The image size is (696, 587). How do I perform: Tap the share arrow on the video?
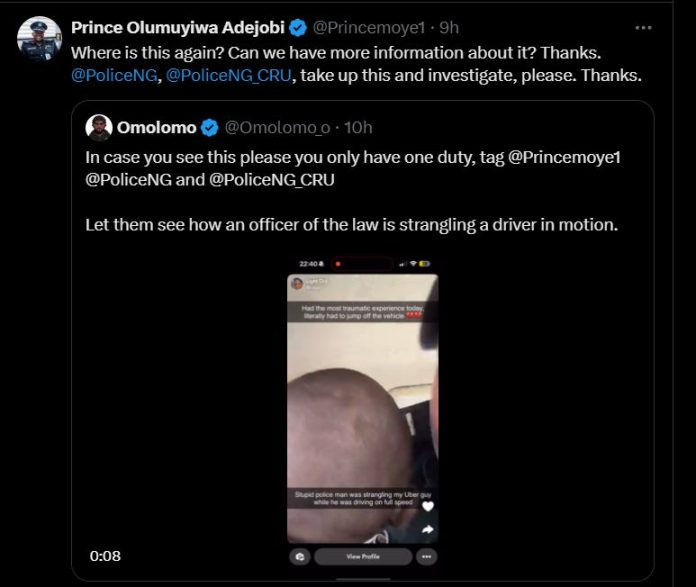click(428, 530)
